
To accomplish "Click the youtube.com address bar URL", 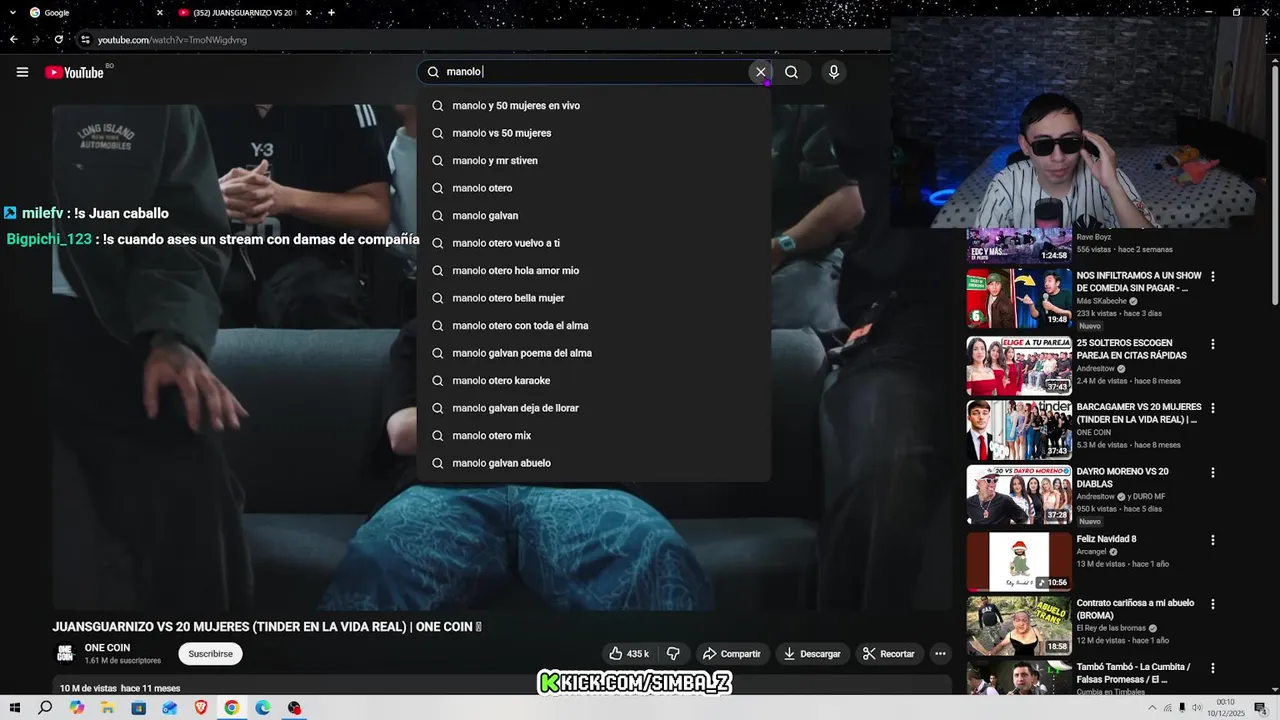I will coord(172,40).
